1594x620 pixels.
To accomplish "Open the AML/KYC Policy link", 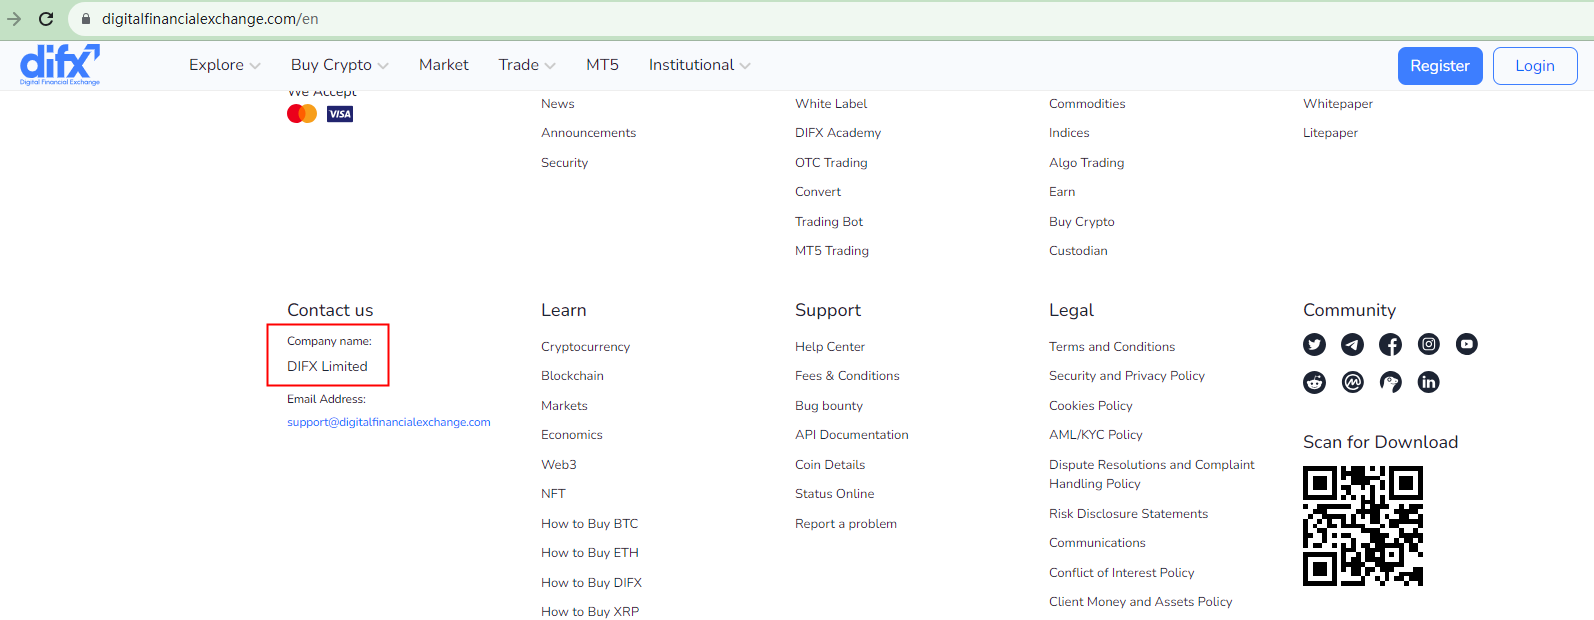I will (x=1095, y=435).
